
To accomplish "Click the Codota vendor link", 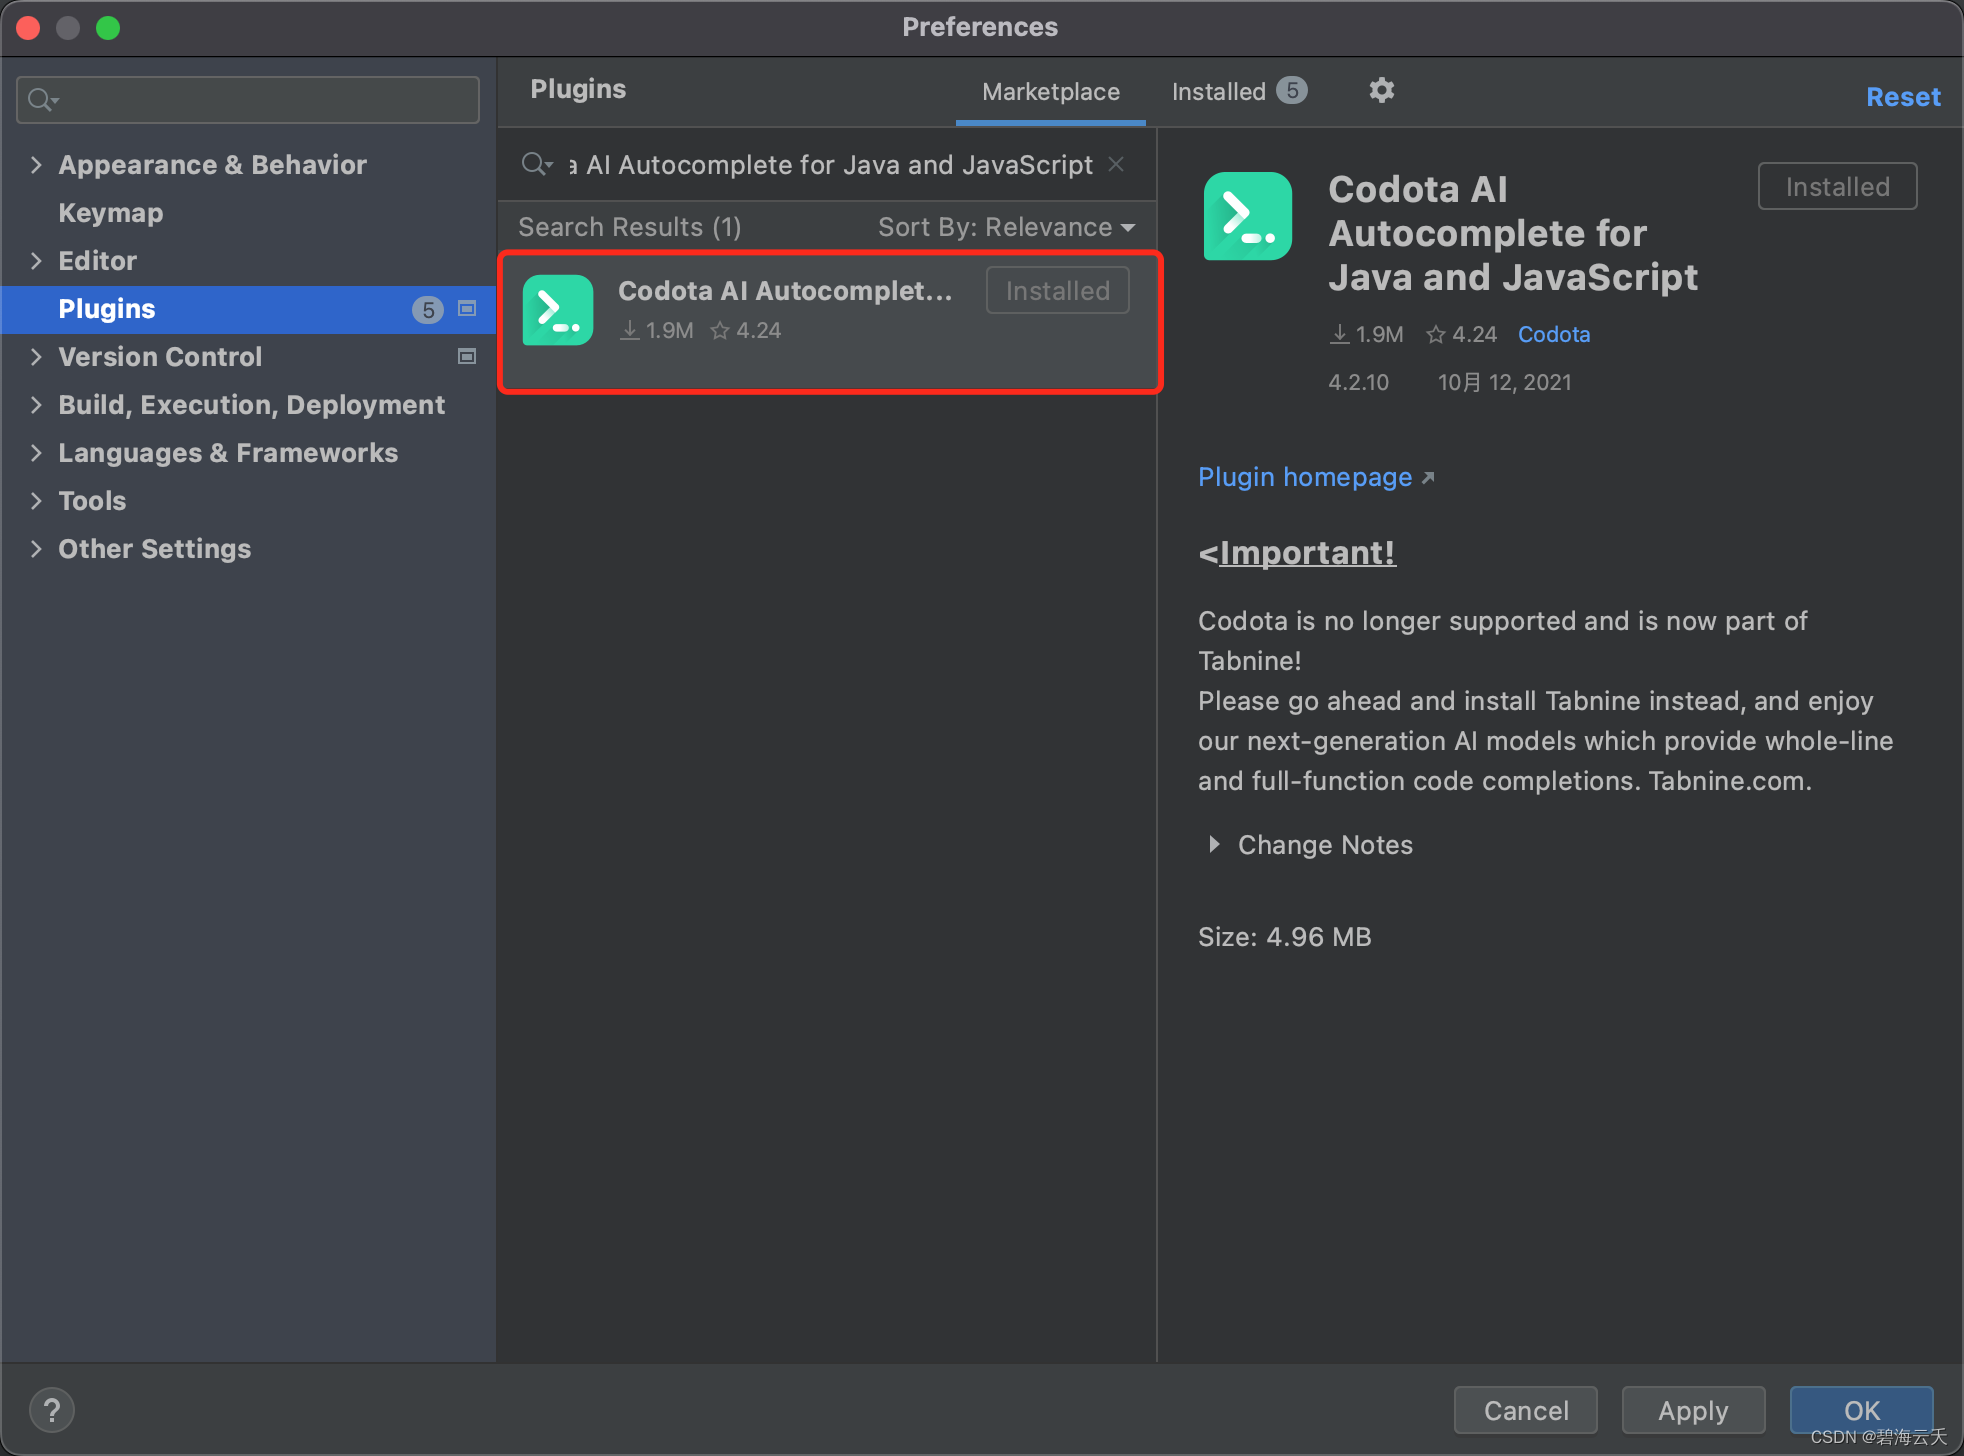I will pos(1553,335).
